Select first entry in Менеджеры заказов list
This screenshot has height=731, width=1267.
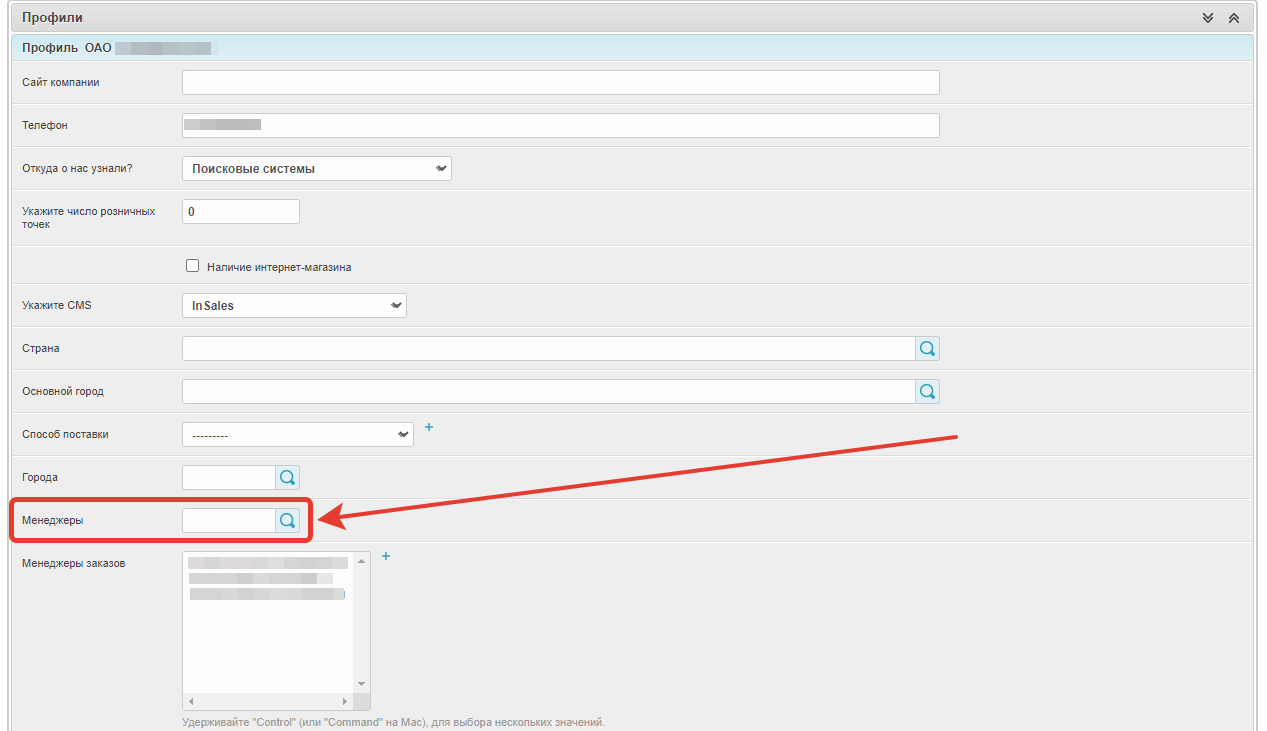267,564
